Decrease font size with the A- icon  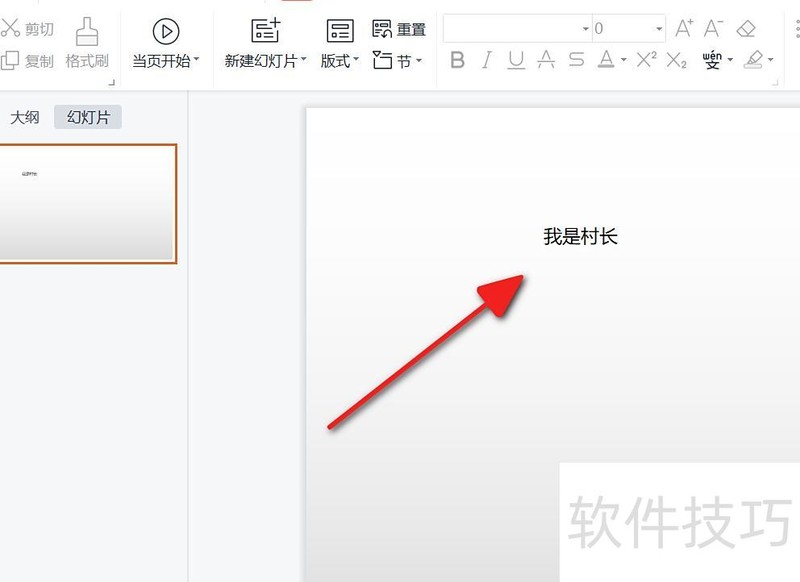[x=714, y=27]
